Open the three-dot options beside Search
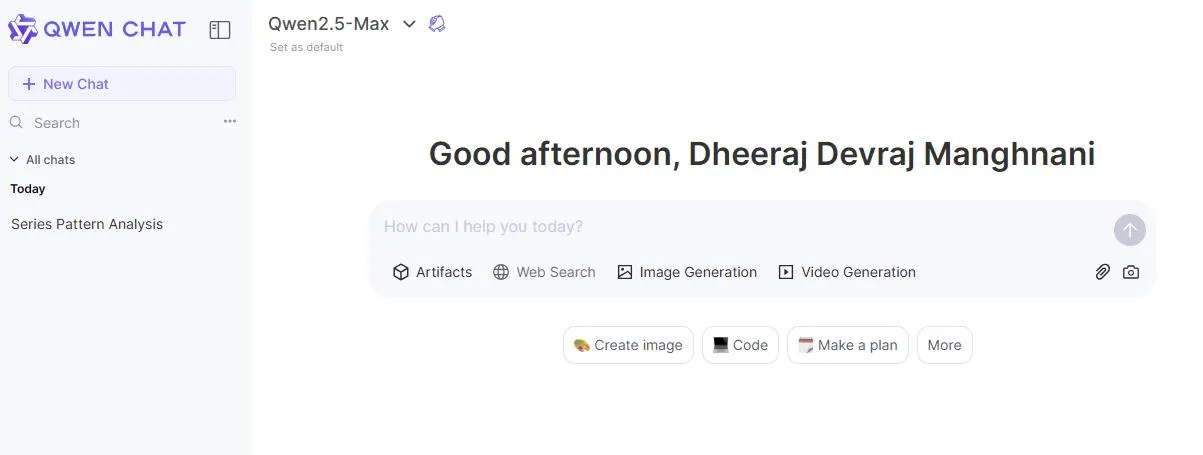1203x455 pixels. 230,121
